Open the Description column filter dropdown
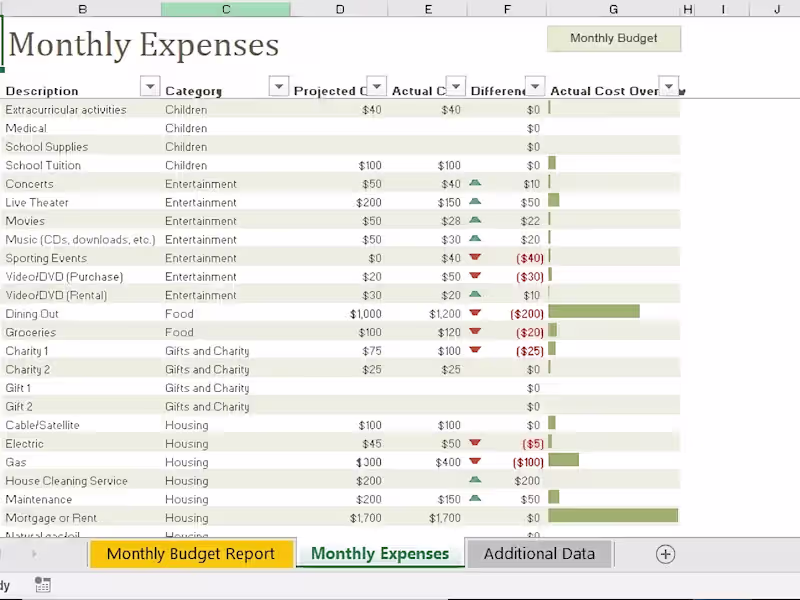Screen dimensions: 800x600 click(x=150, y=86)
